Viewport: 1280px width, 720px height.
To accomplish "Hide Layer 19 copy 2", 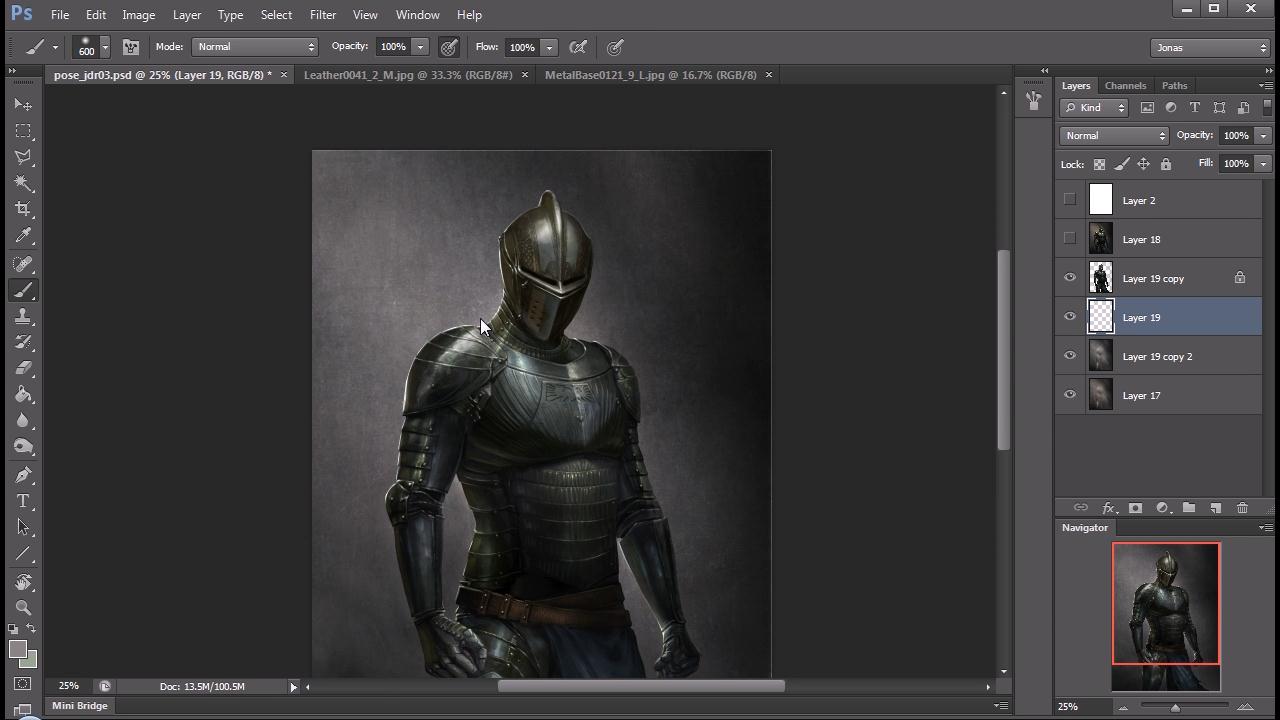I will click(1070, 356).
